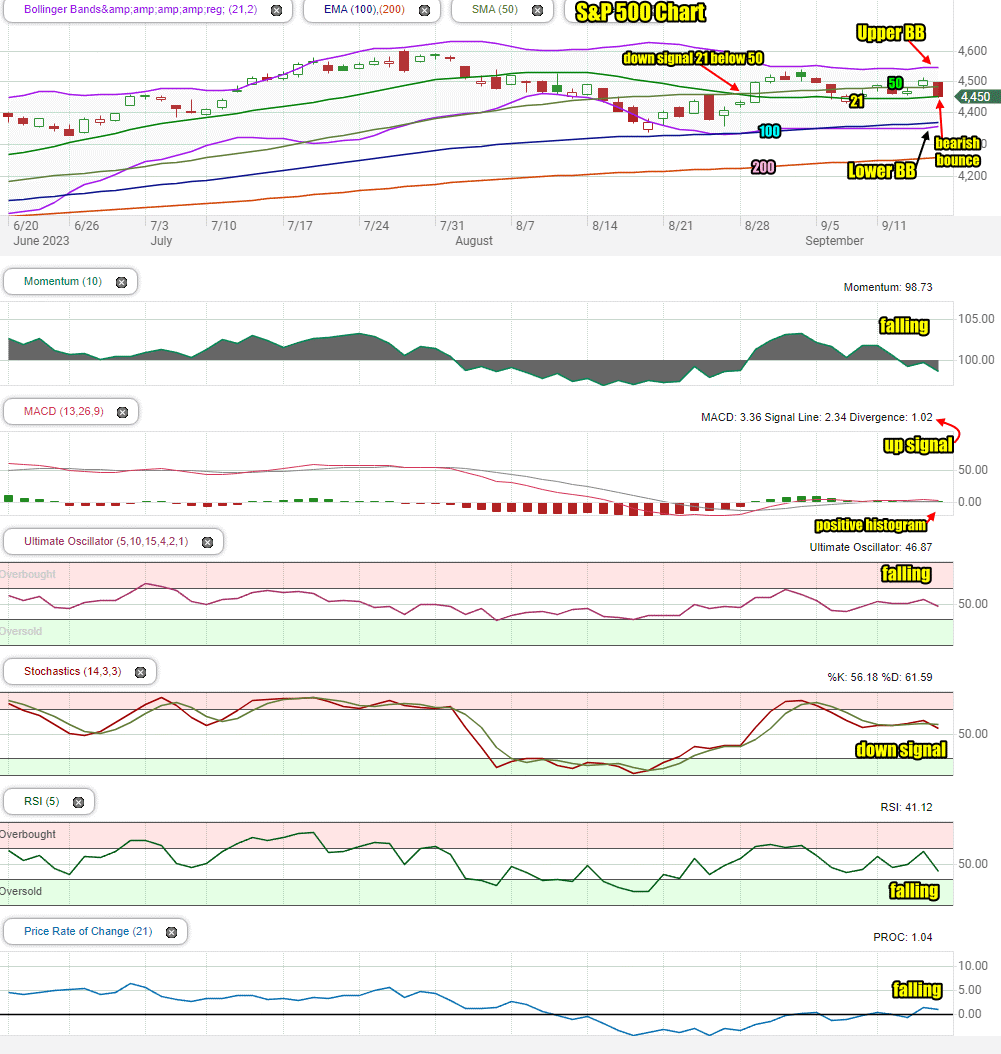Click the 'RSI: 41.12' readout
The height and width of the screenshot is (1054, 1001).
tap(906, 807)
